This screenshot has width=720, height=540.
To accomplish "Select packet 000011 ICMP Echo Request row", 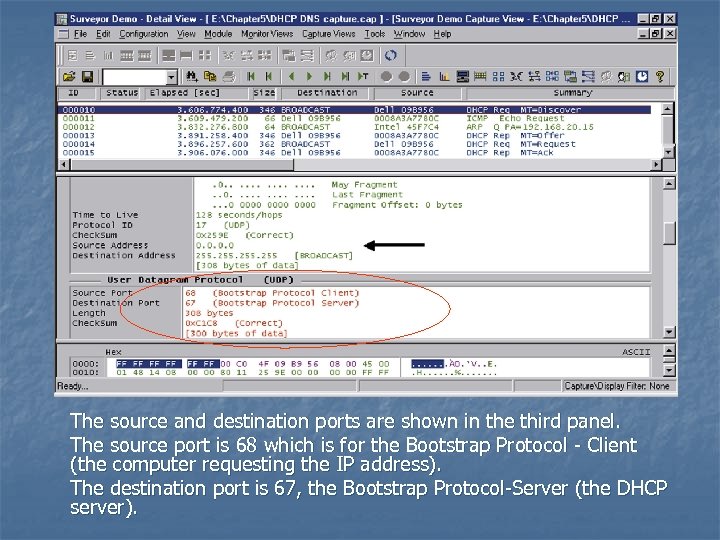I will [354, 118].
